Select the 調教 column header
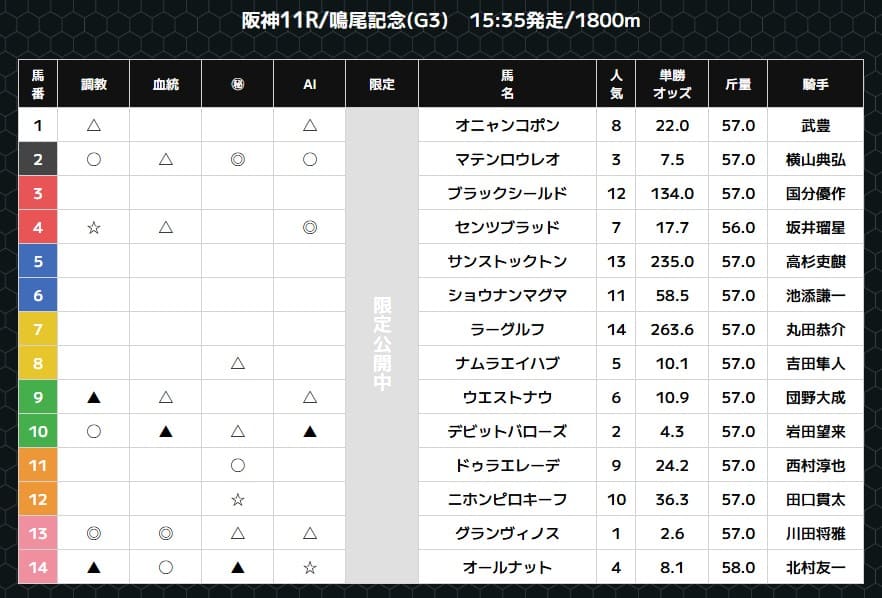Image resolution: width=882 pixels, height=598 pixels. click(x=94, y=84)
